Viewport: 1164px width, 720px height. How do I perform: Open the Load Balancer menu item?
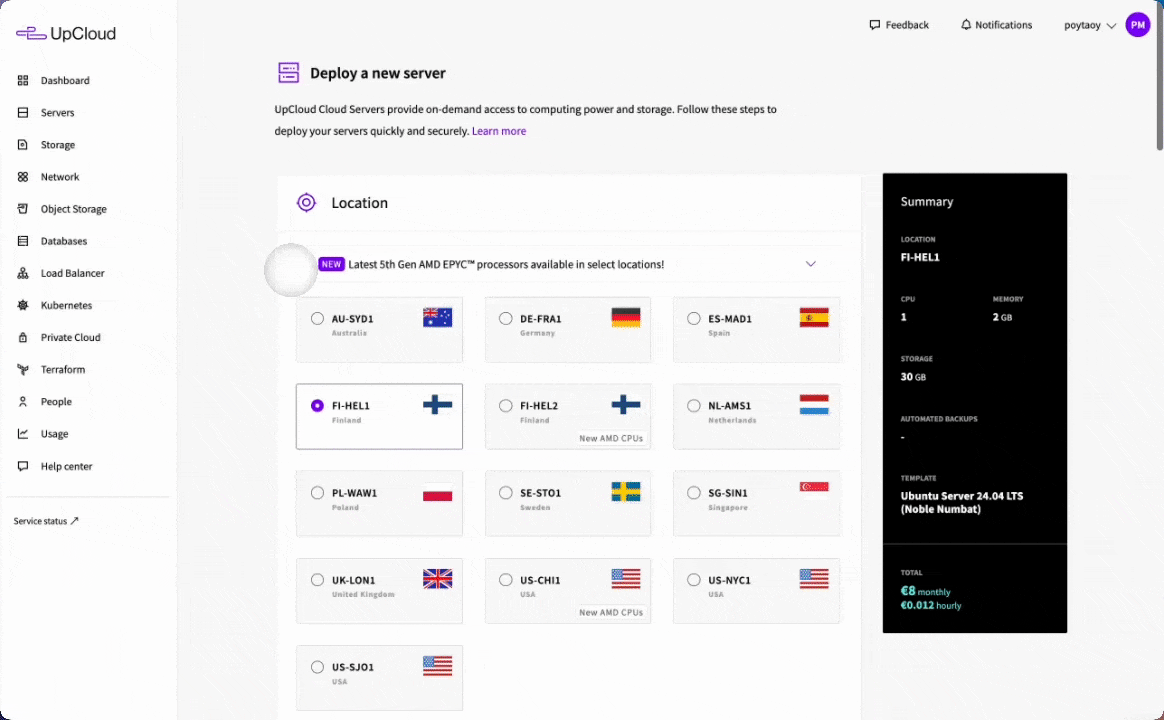72,273
